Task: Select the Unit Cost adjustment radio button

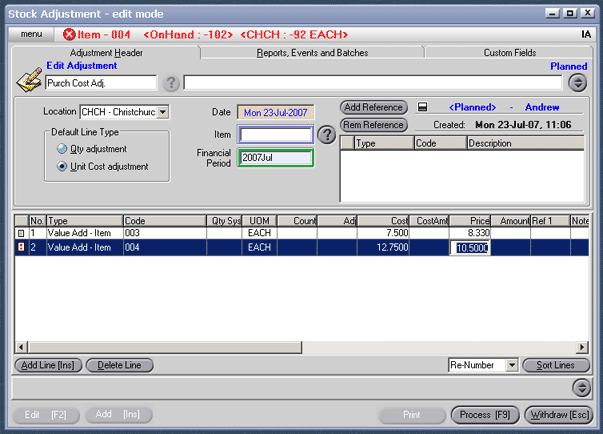Action: click(62, 166)
